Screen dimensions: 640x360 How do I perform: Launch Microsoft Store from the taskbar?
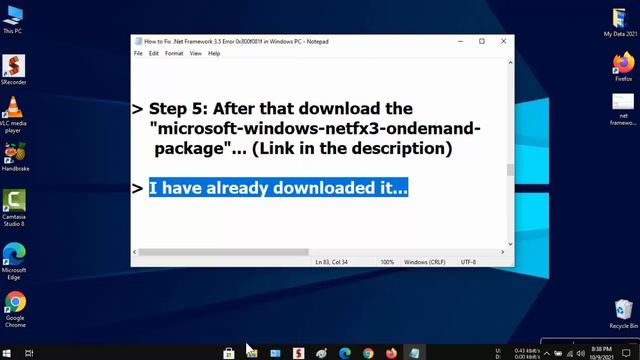(229, 353)
